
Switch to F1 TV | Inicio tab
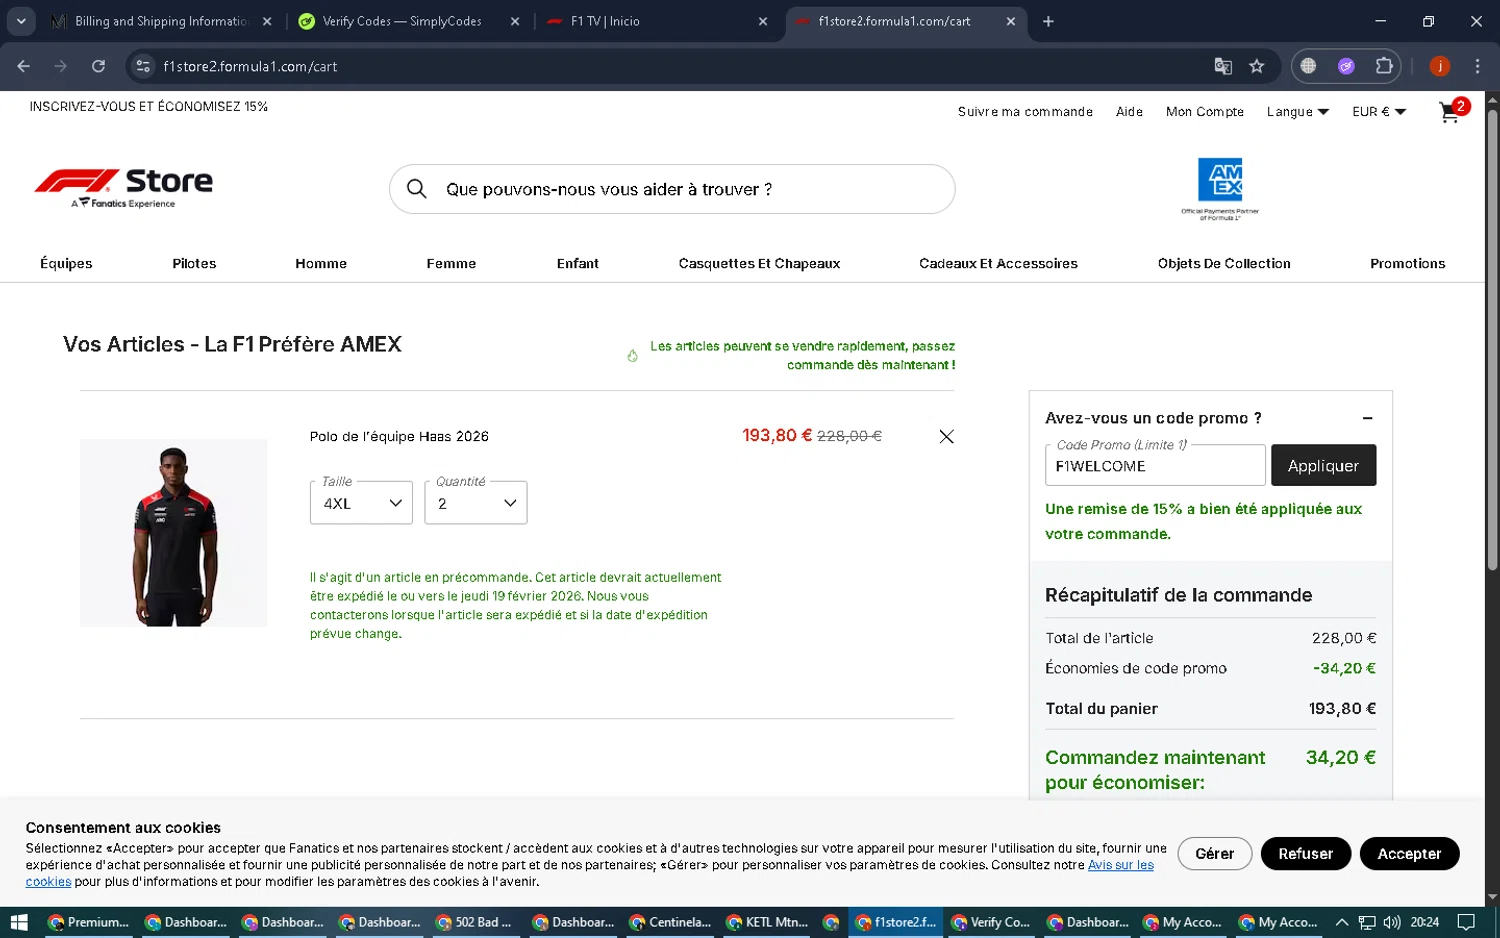coord(656,21)
